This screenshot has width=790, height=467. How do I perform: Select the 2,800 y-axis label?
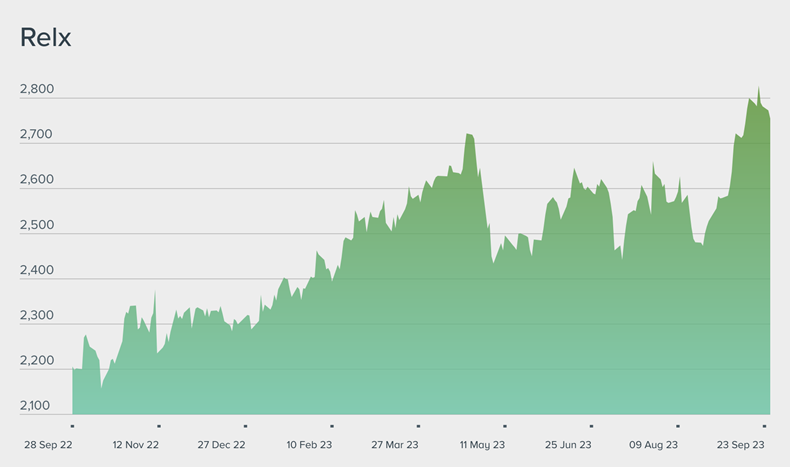click(37, 89)
